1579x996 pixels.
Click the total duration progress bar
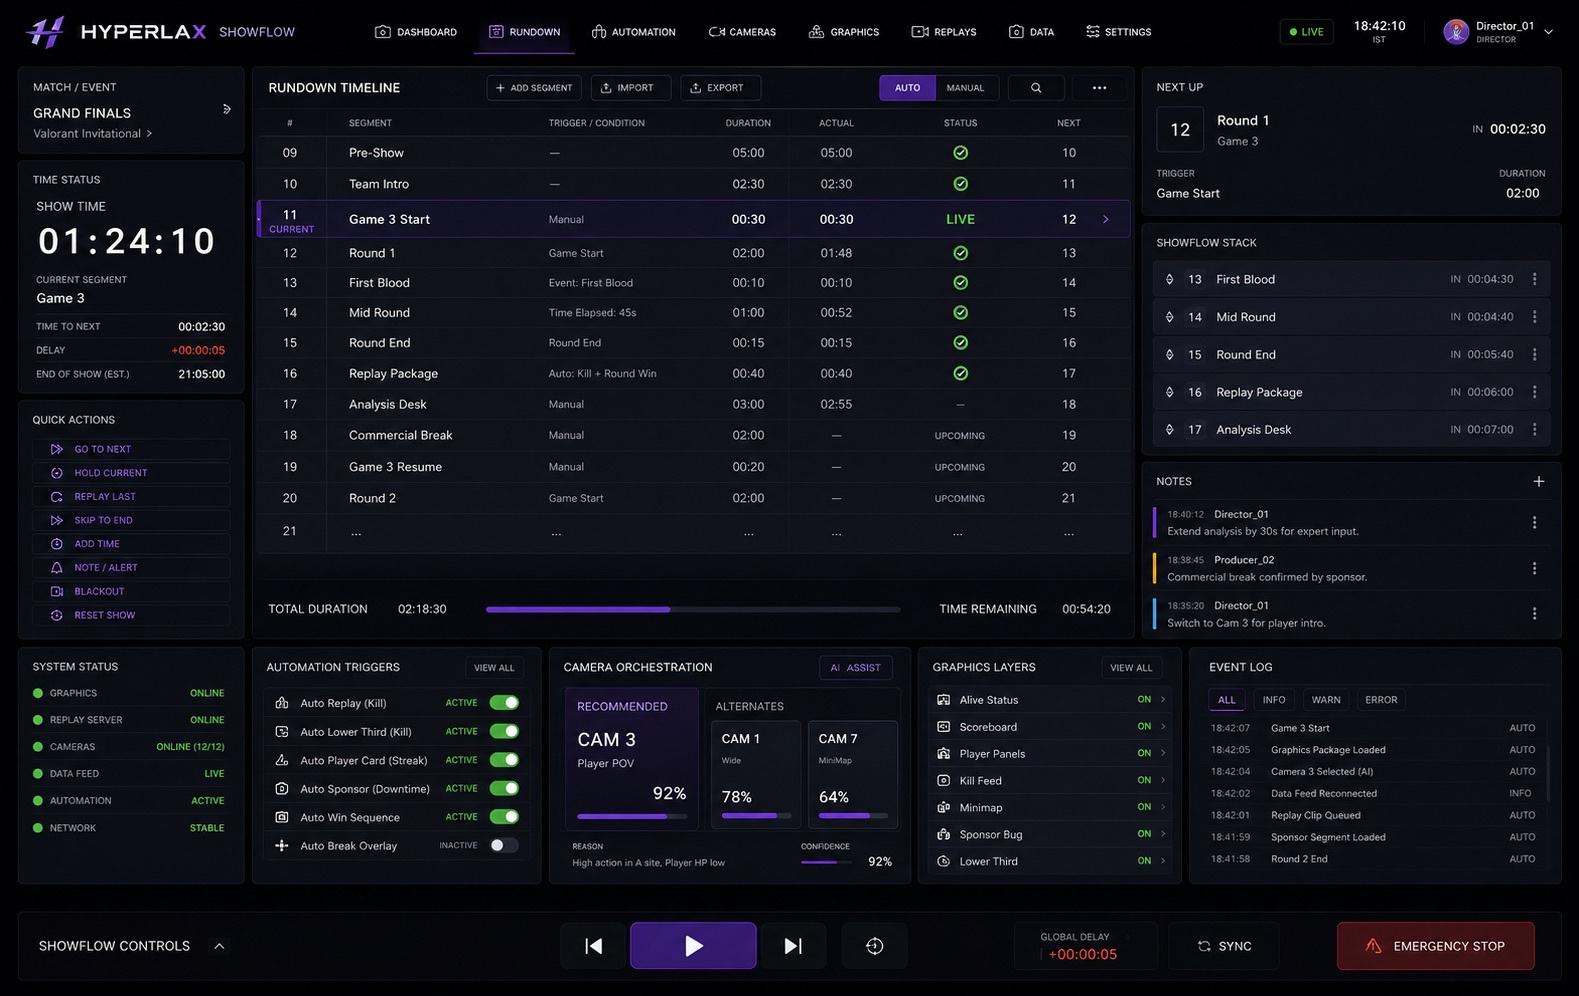(693, 609)
